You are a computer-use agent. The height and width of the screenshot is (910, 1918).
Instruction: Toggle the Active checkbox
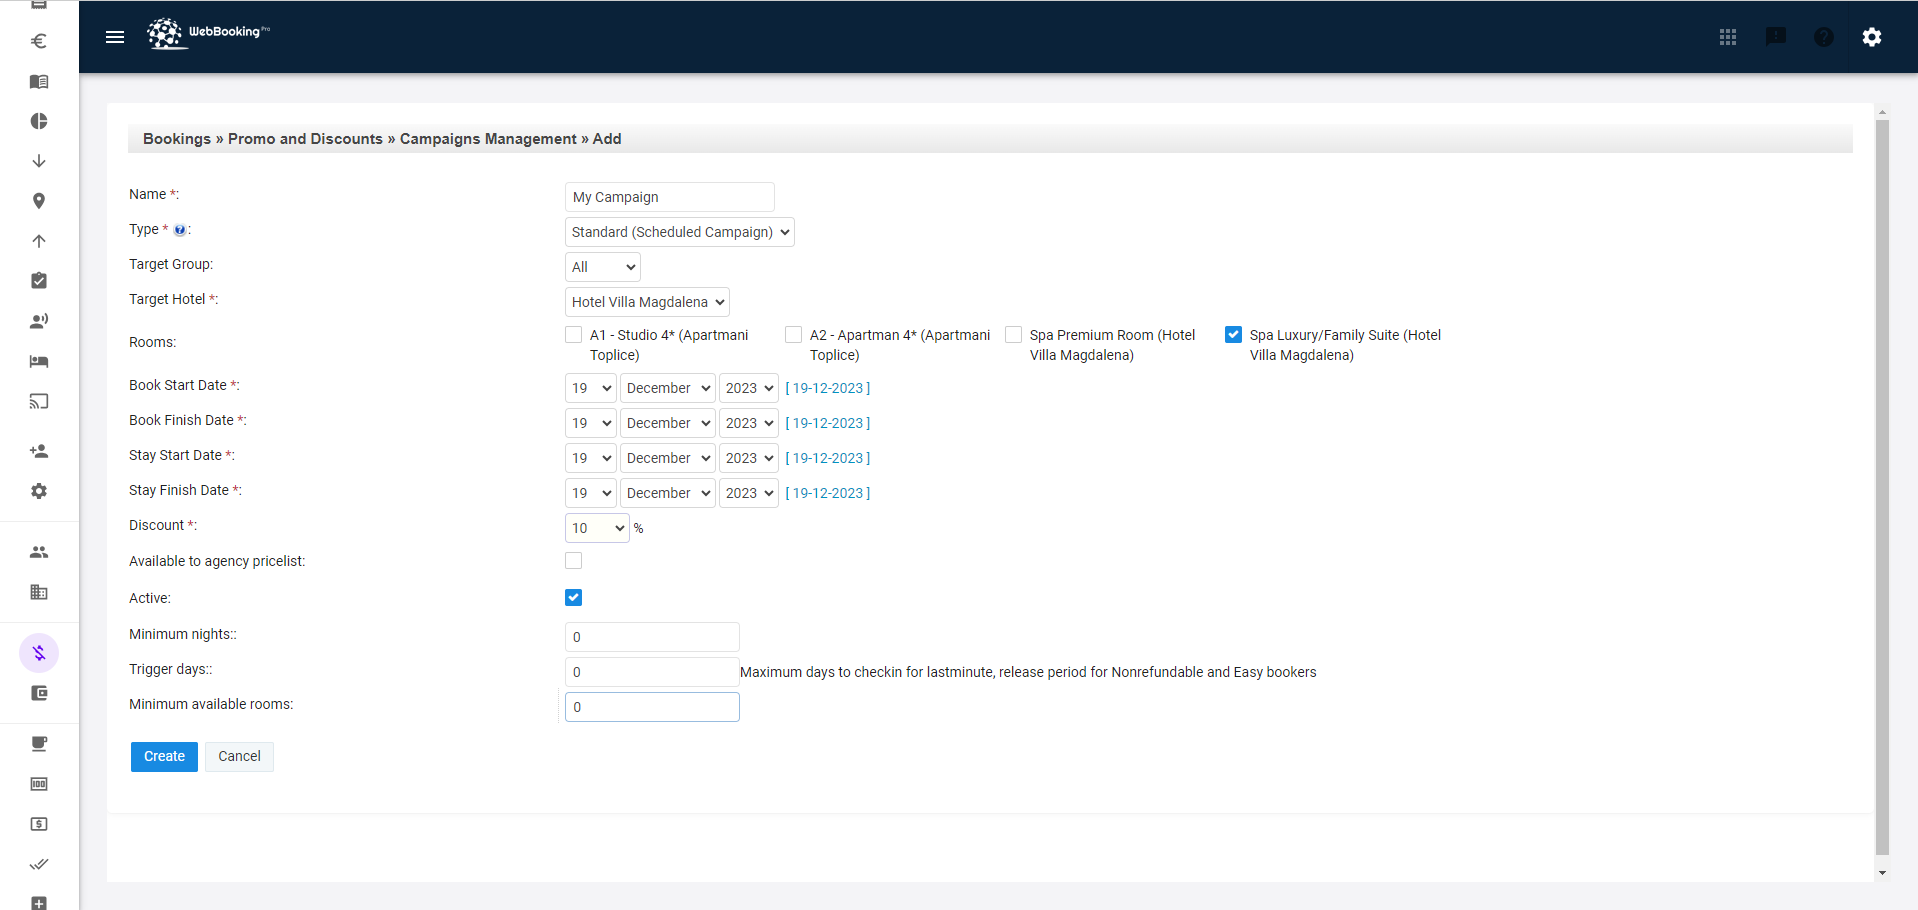point(573,598)
